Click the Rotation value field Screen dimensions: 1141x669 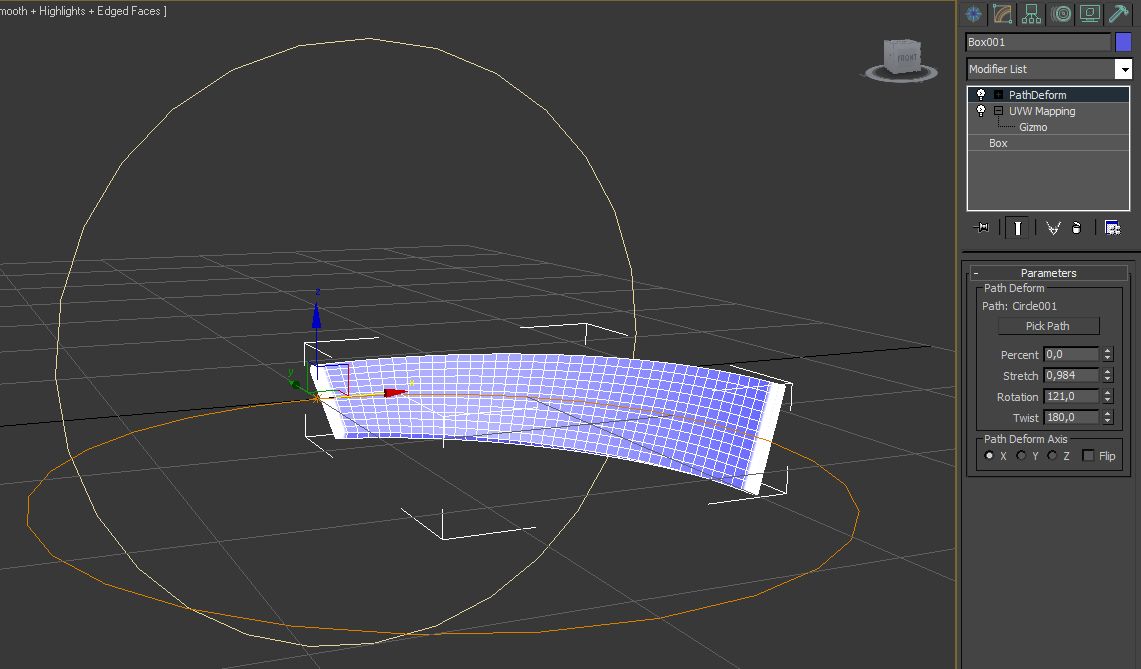[x=1071, y=397]
